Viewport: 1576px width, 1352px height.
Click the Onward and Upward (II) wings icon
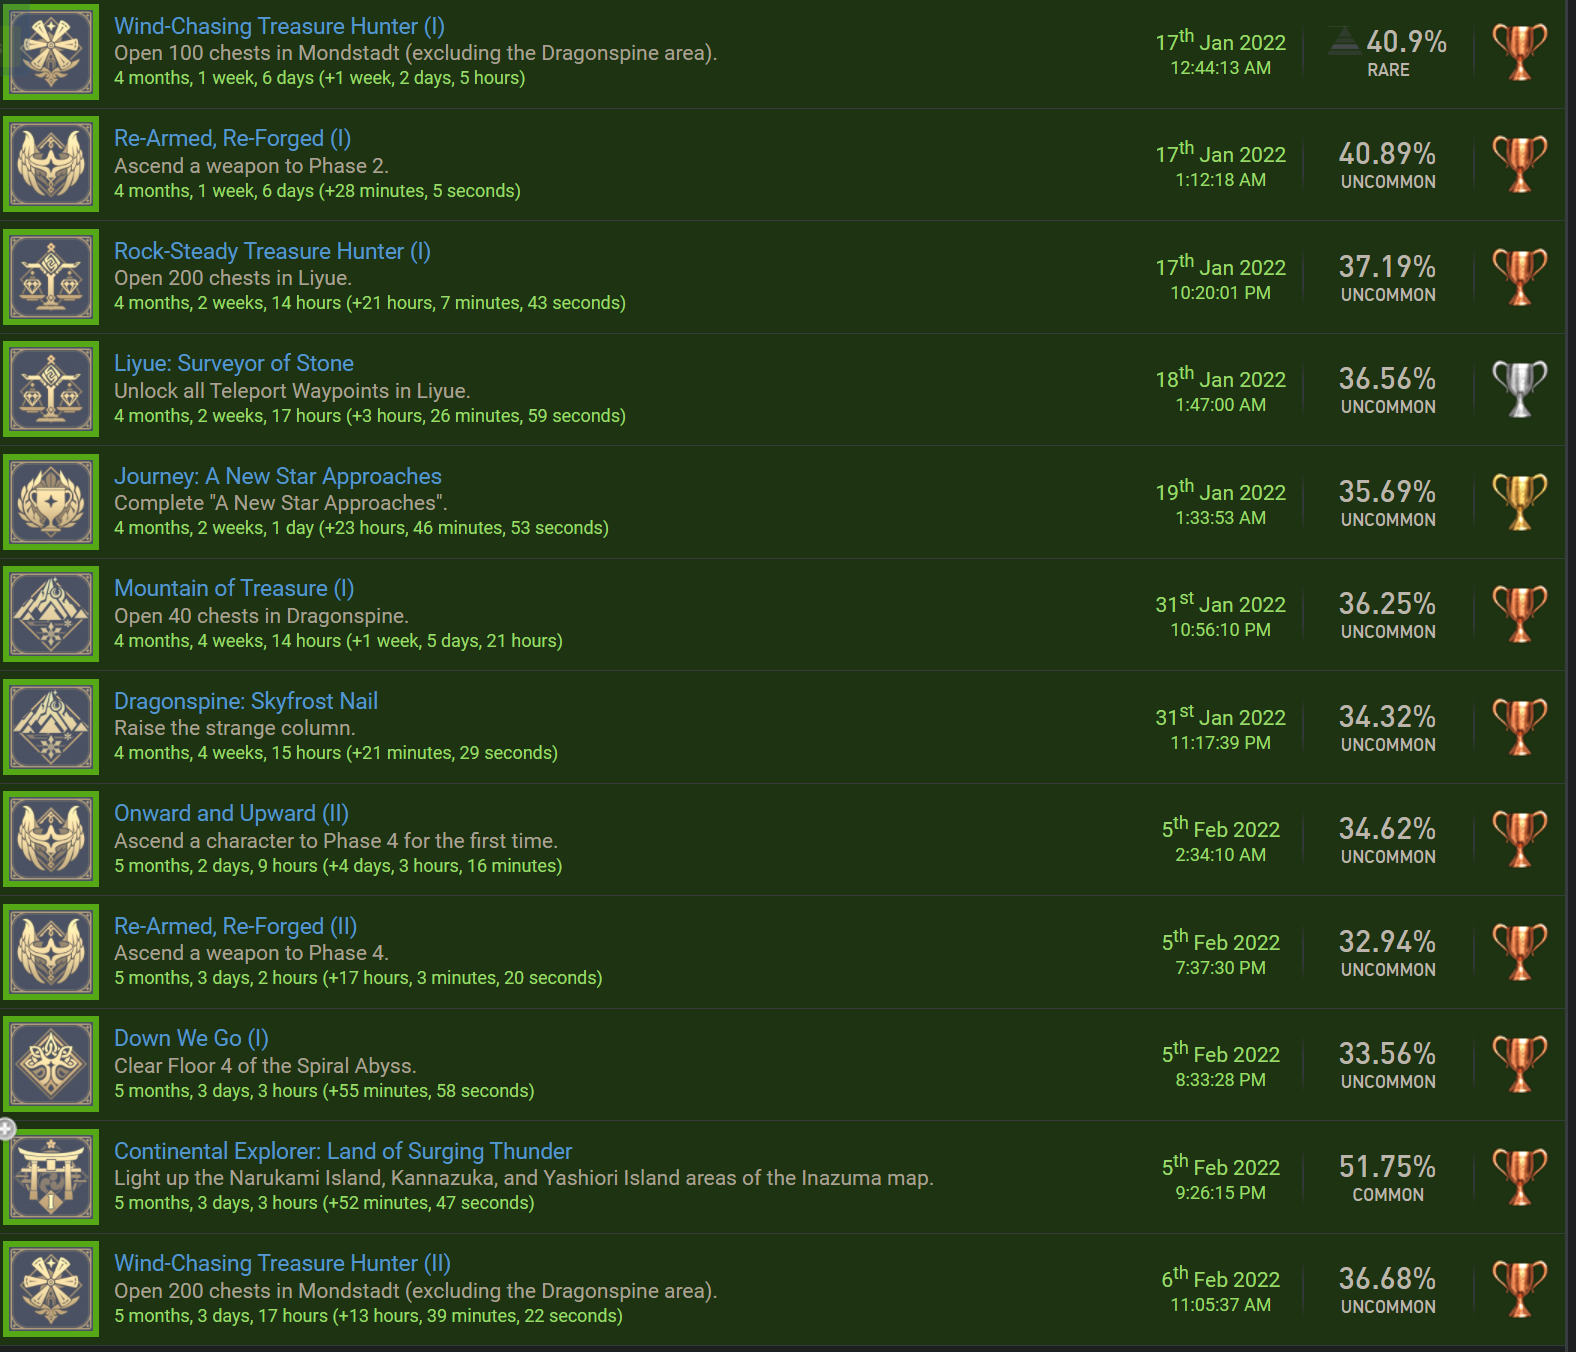coord(51,839)
